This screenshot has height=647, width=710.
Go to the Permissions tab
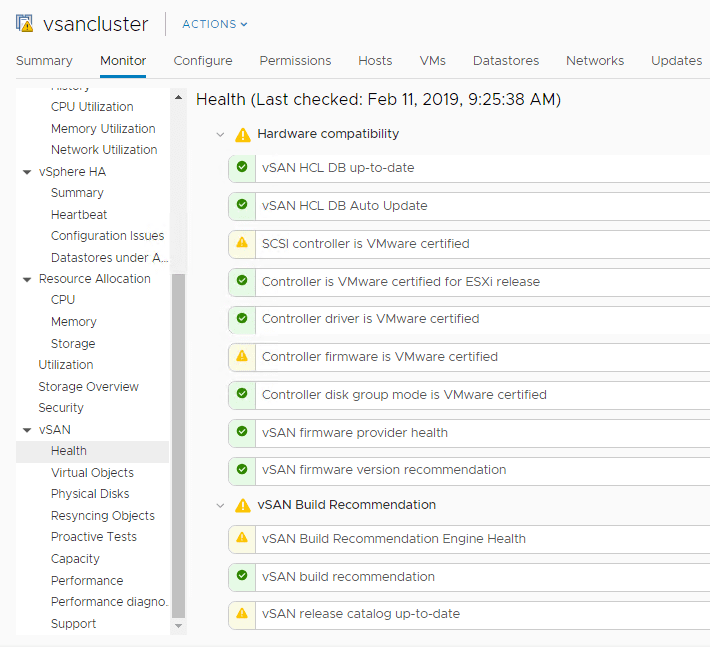tap(295, 61)
